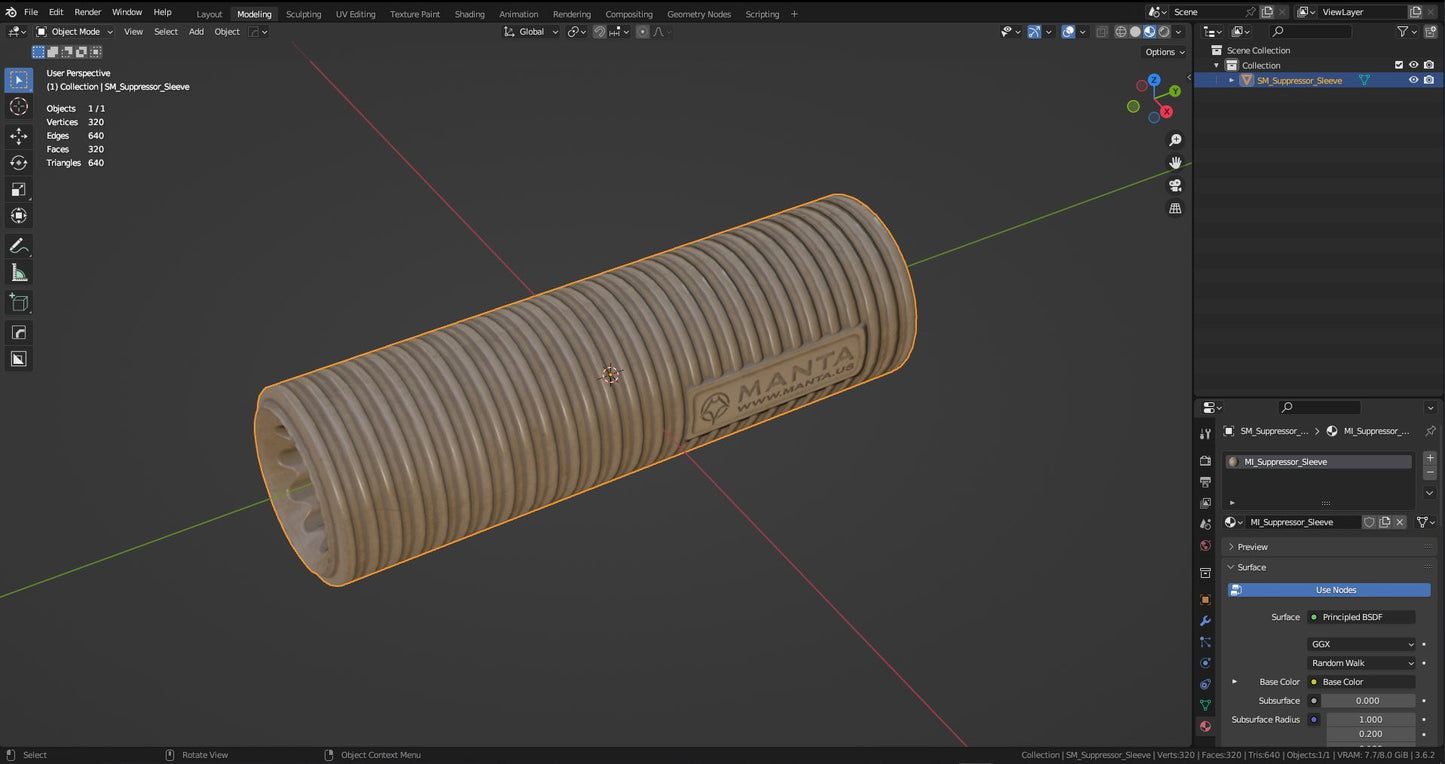Toggle camera view in viewport gizmo
The width and height of the screenshot is (1445, 764).
point(1175,186)
